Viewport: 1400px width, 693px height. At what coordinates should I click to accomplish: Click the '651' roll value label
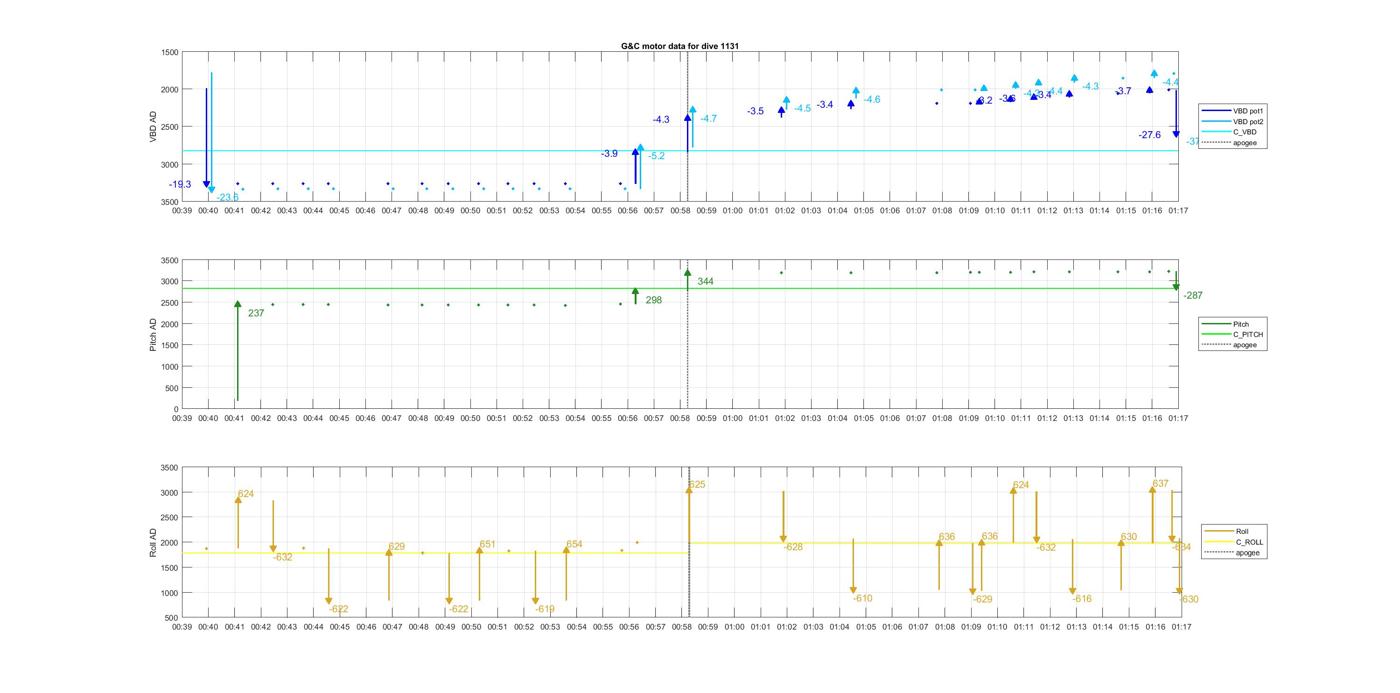(x=487, y=545)
